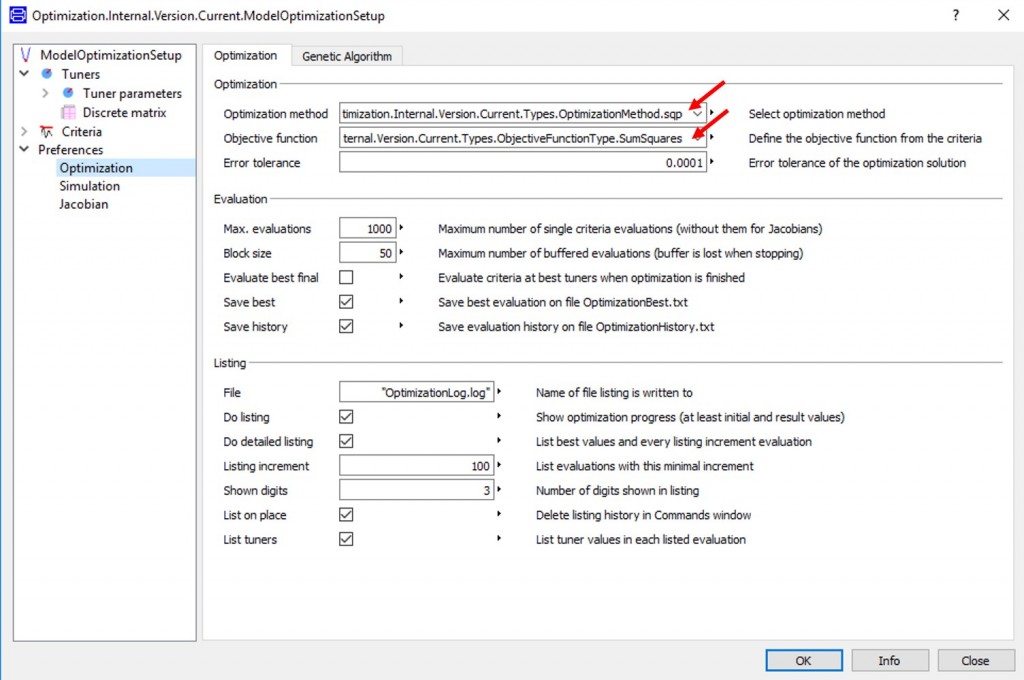The image size is (1024, 680).
Task: Click arrow beside Optimization method field
Action: click(712, 113)
